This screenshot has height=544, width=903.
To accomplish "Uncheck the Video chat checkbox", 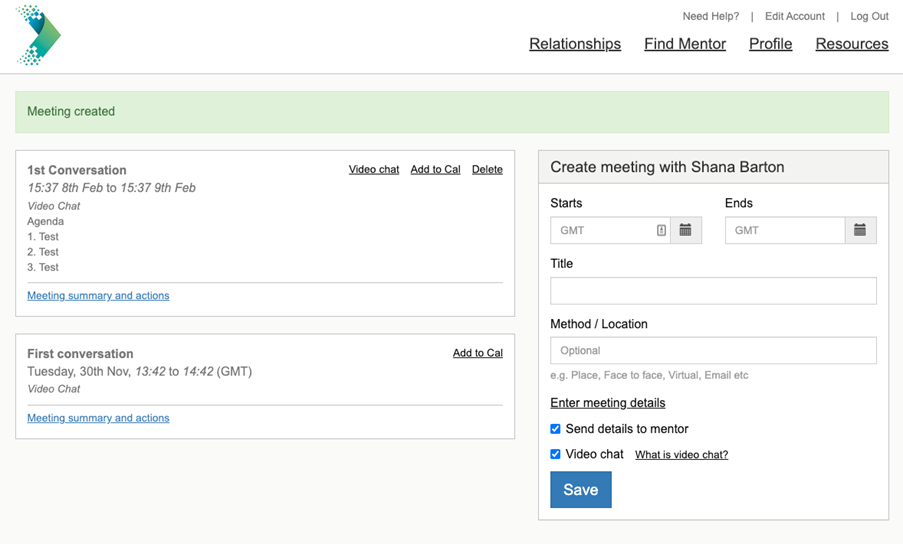I will click(555, 454).
